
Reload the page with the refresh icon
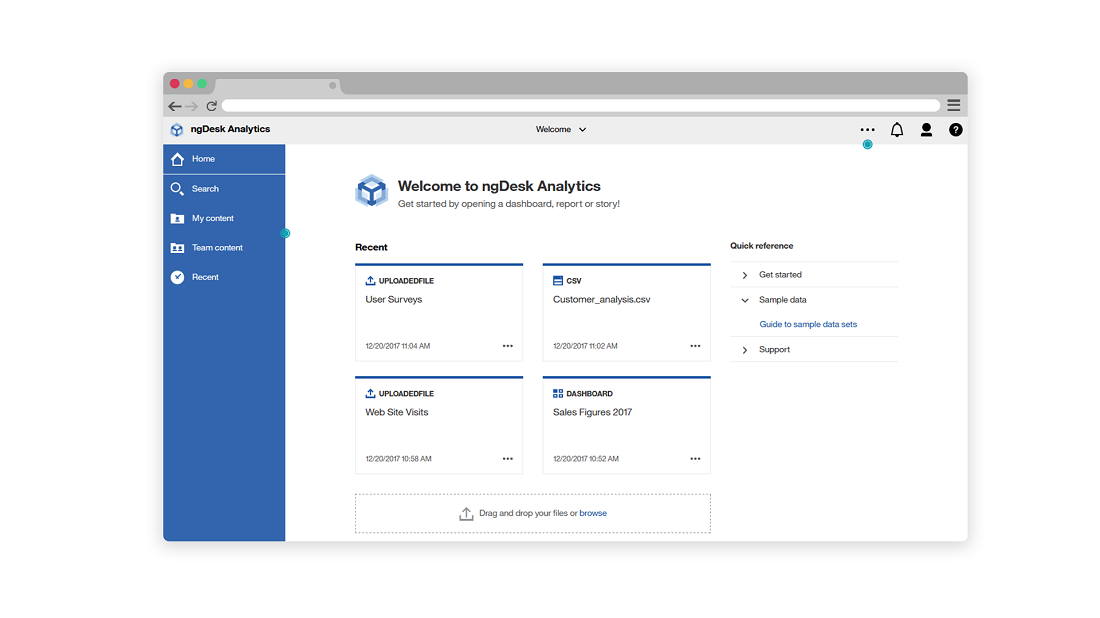[x=211, y=107]
